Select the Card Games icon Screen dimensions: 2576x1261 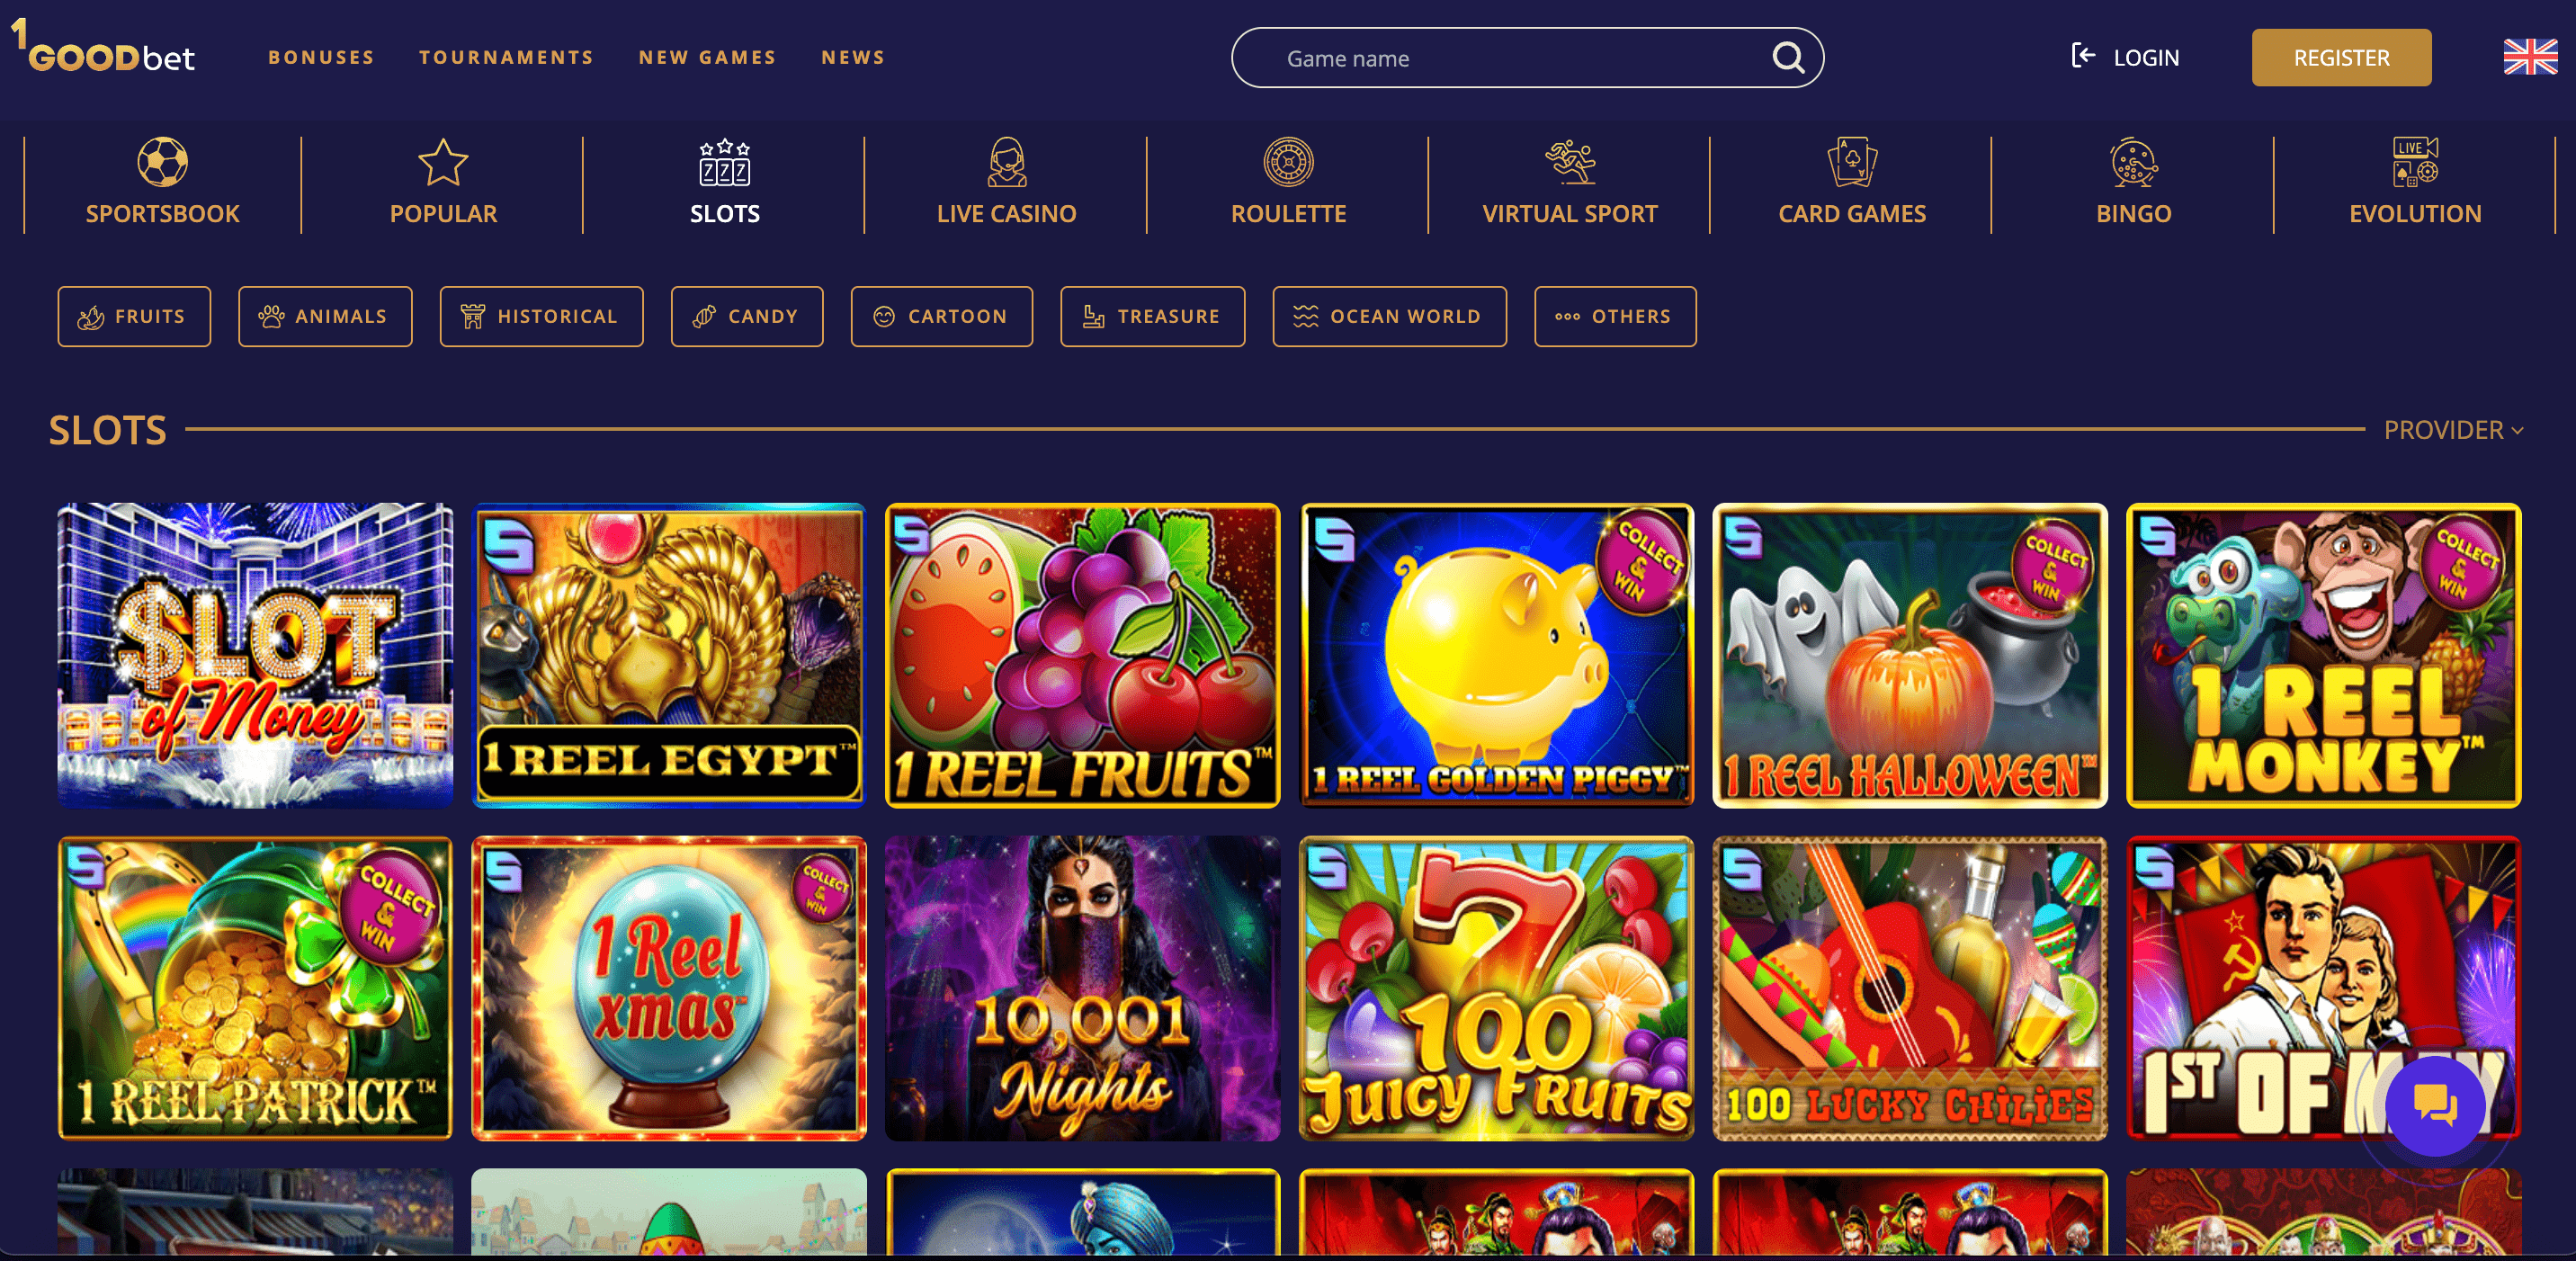[x=1852, y=162]
